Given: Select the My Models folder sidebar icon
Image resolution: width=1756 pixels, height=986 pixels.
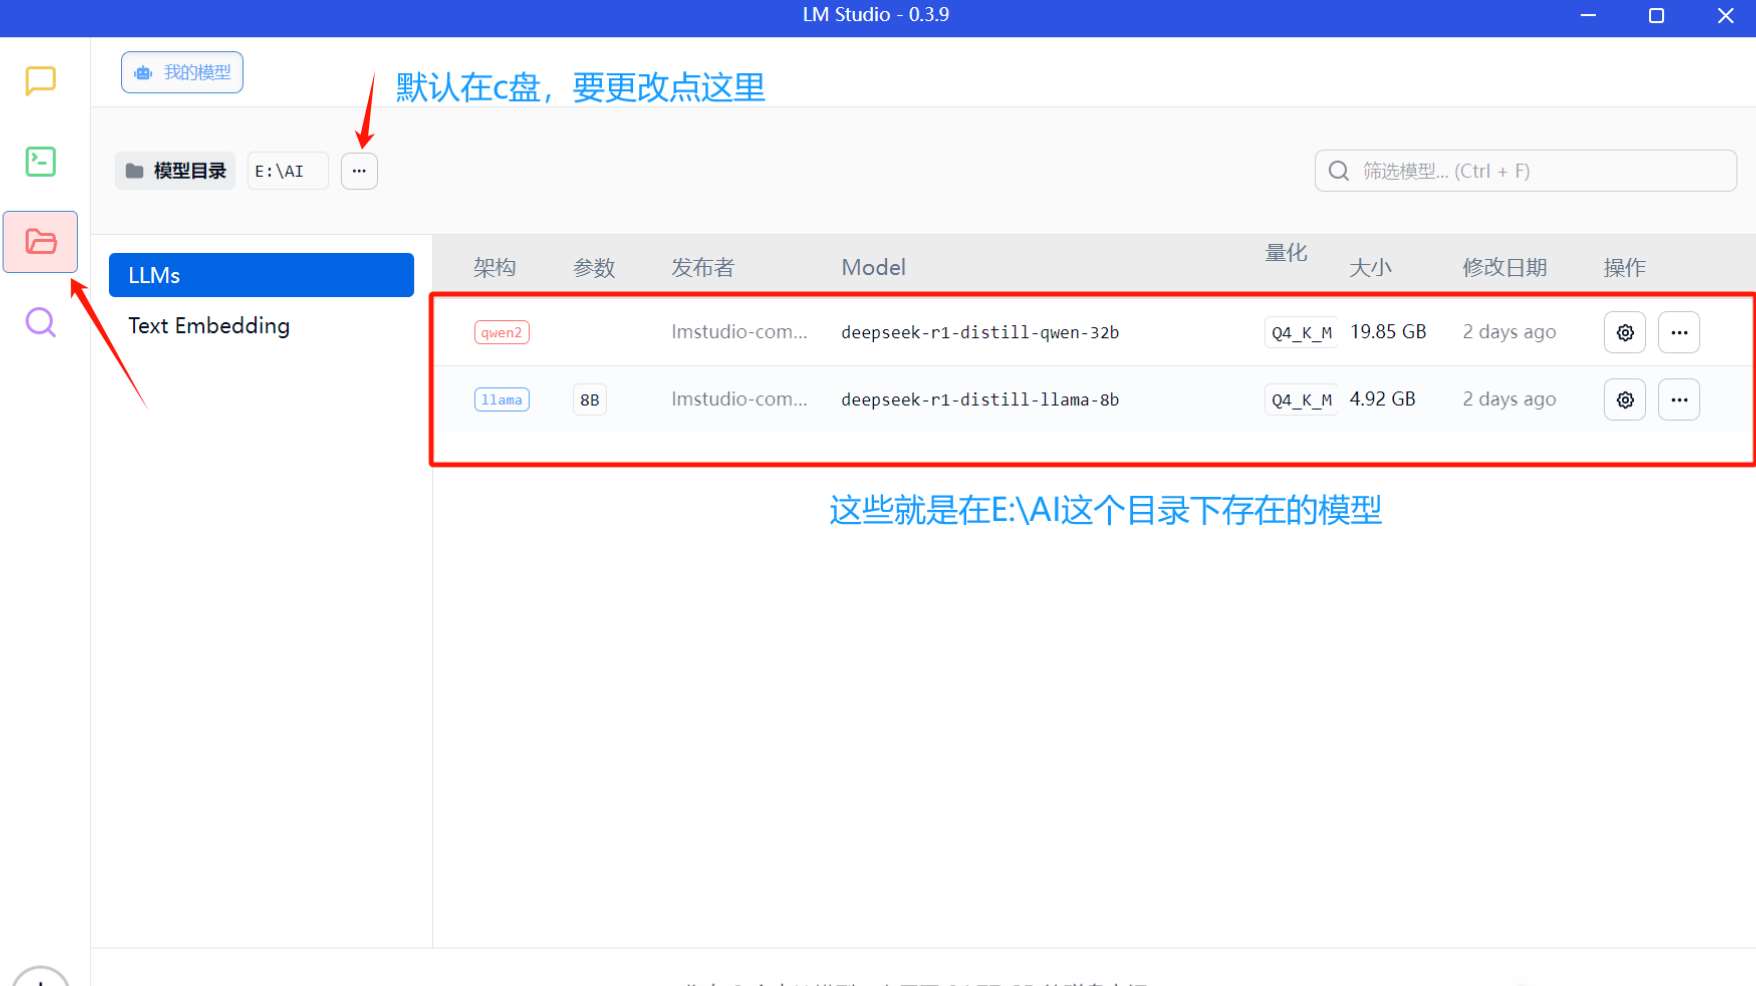Looking at the screenshot, I should [x=40, y=241].
